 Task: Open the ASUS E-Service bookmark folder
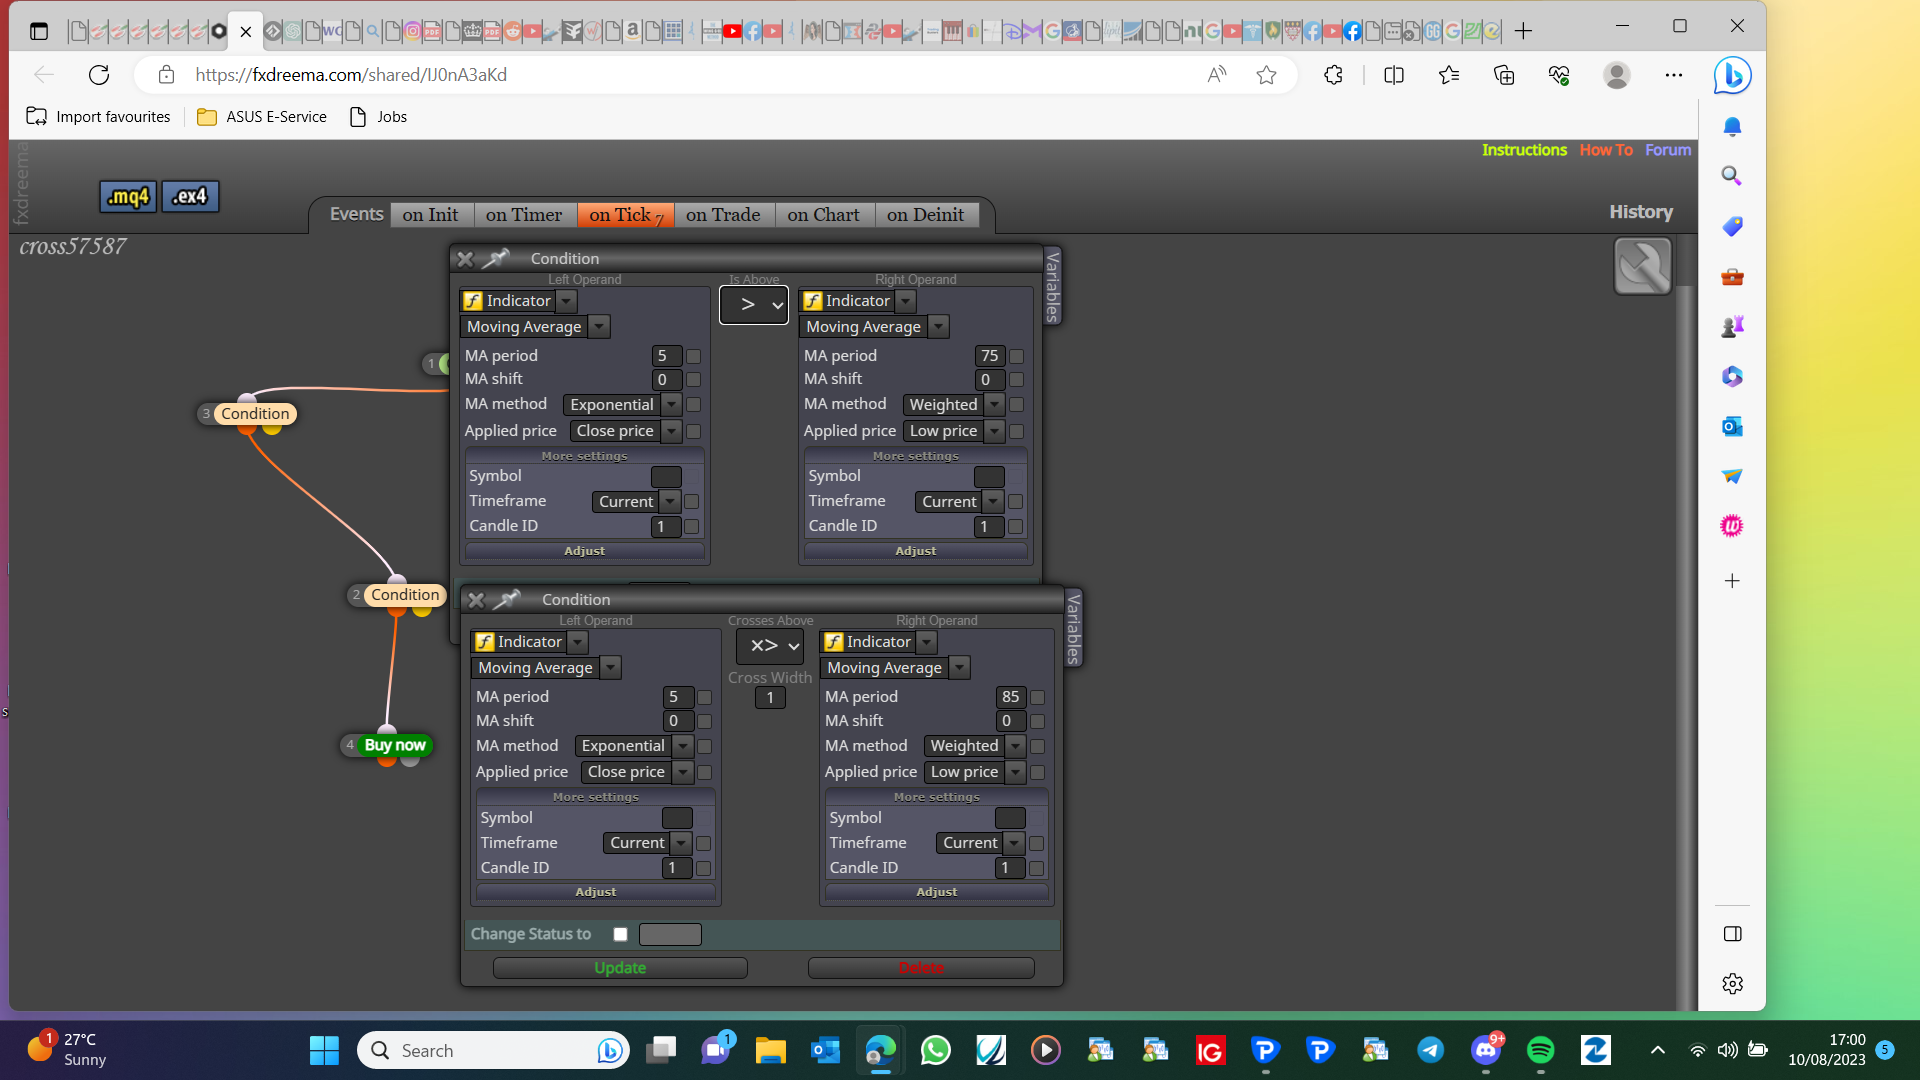[x=262, y=117]
